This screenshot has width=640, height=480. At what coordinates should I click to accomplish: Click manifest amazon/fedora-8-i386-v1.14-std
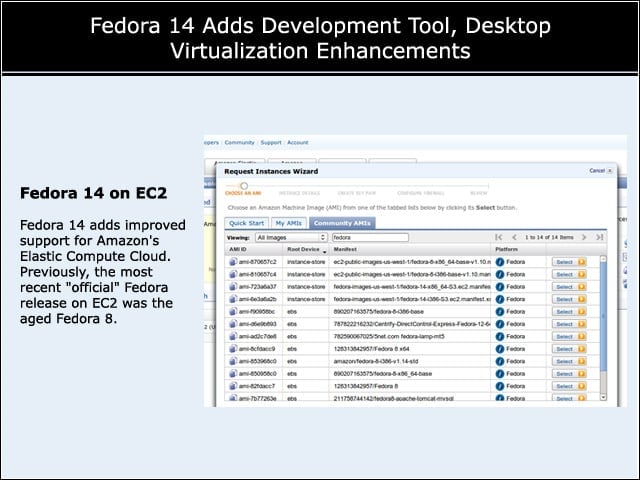pyautogui.click(x=376, y=361)
